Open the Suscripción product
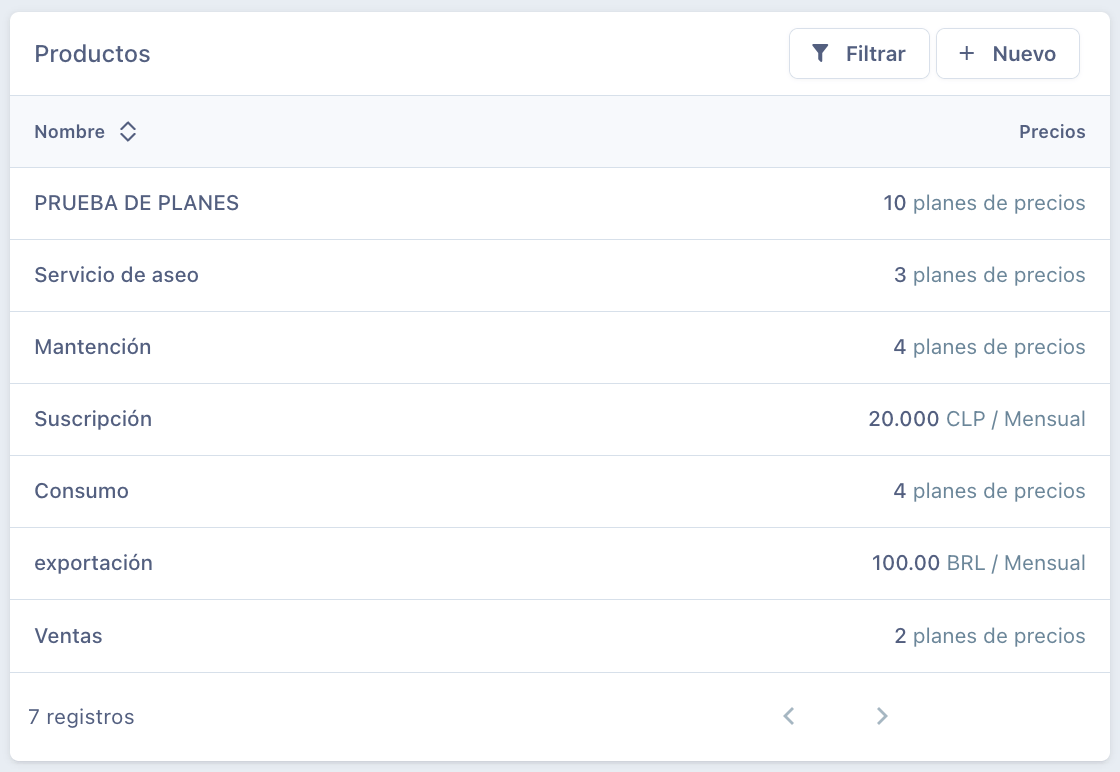Viewport: 1120px width, 772px height. pyautogui.click(x=93, y=418)
